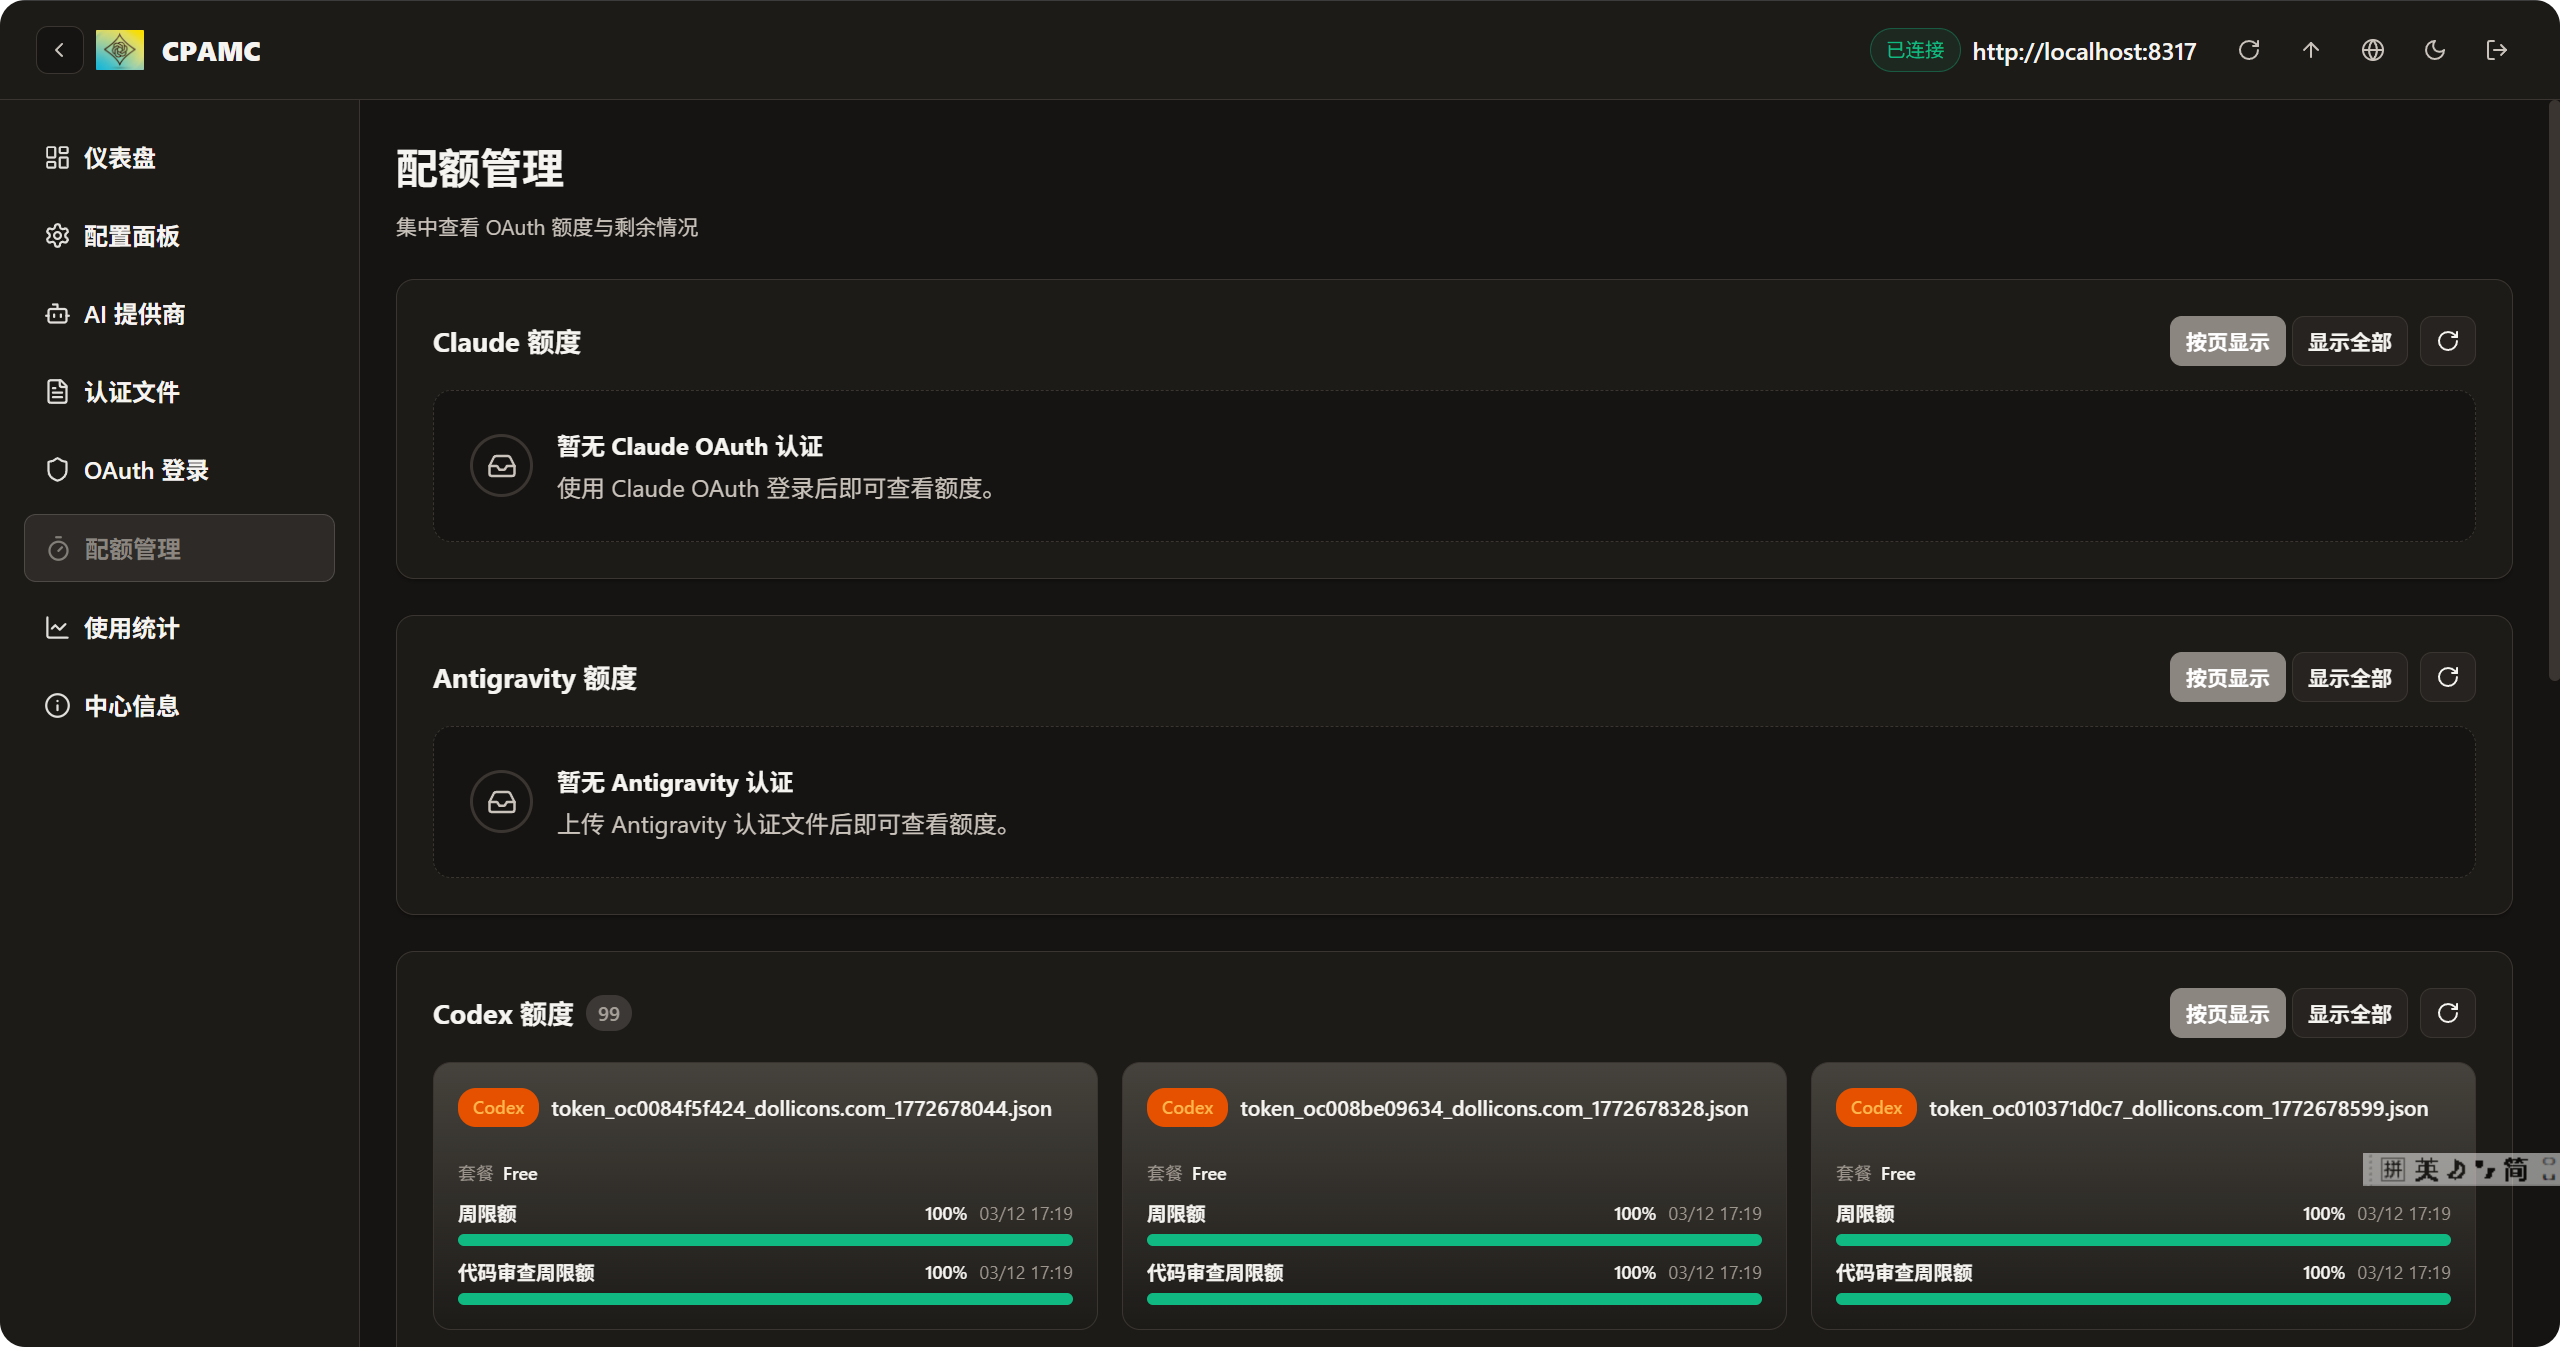The width and height of the screenshot is (2560, 1347).
Task: Navigate to OAuth 登录 page
Action: coord(146,470)
